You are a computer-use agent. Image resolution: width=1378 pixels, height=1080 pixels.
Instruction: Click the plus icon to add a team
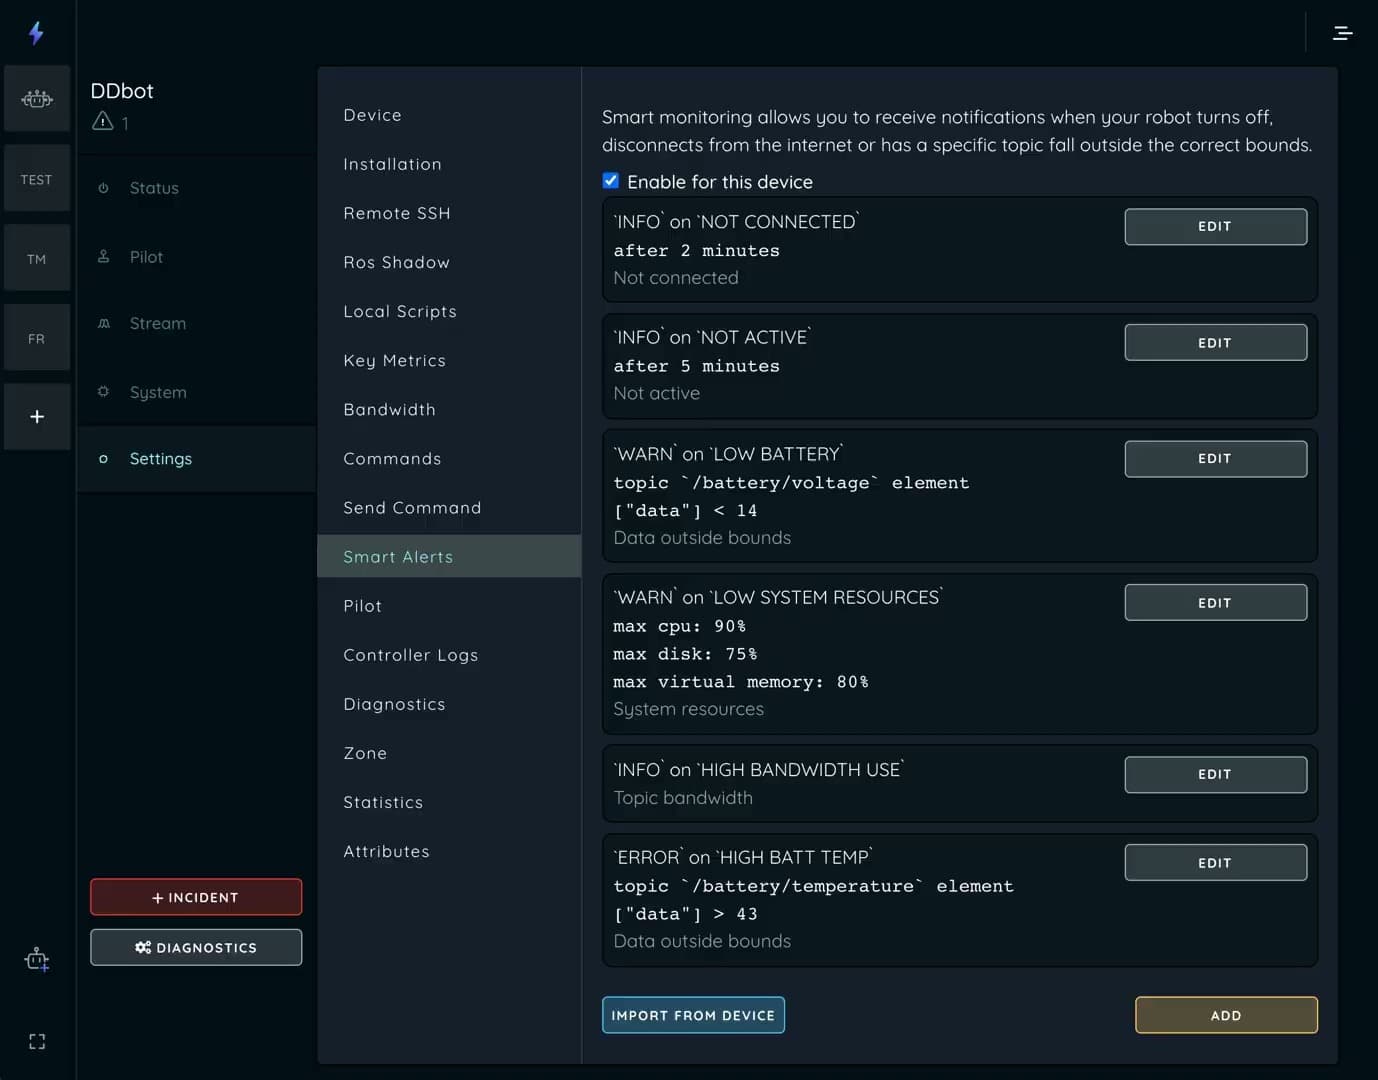tap(37, 416)
